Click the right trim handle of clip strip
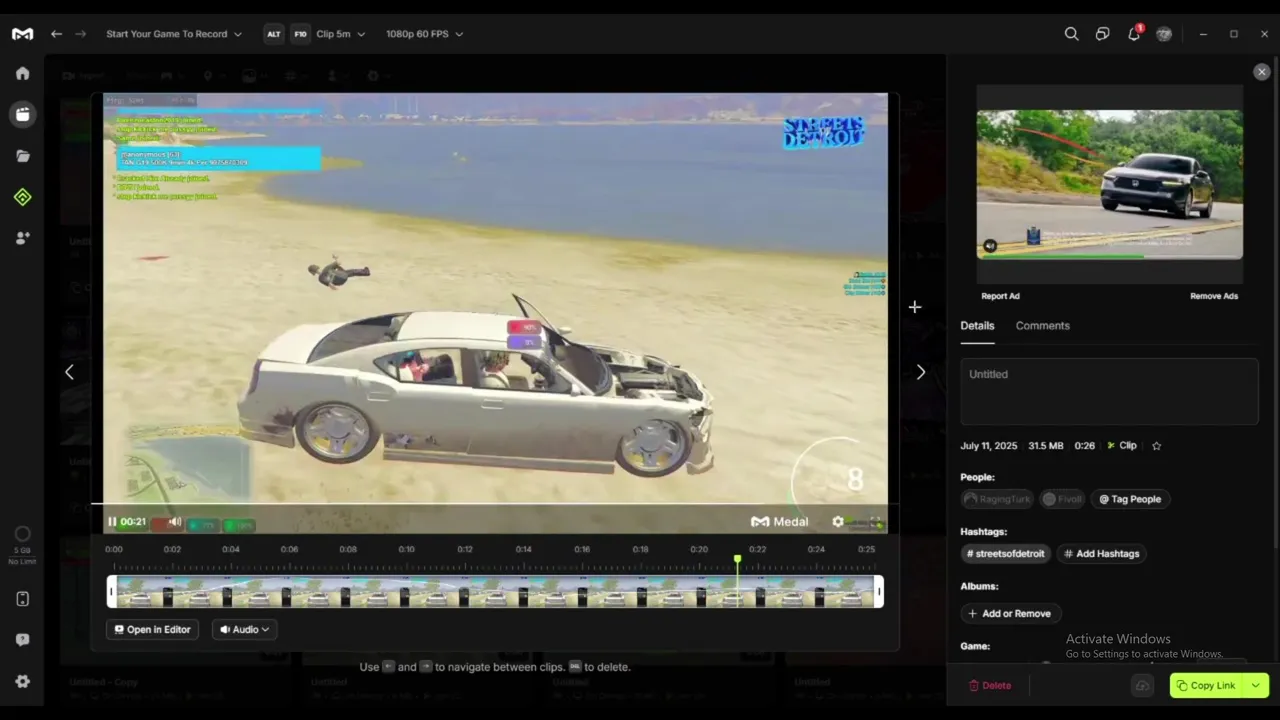This screenshot has height=720, width=1280. (879, 592)
